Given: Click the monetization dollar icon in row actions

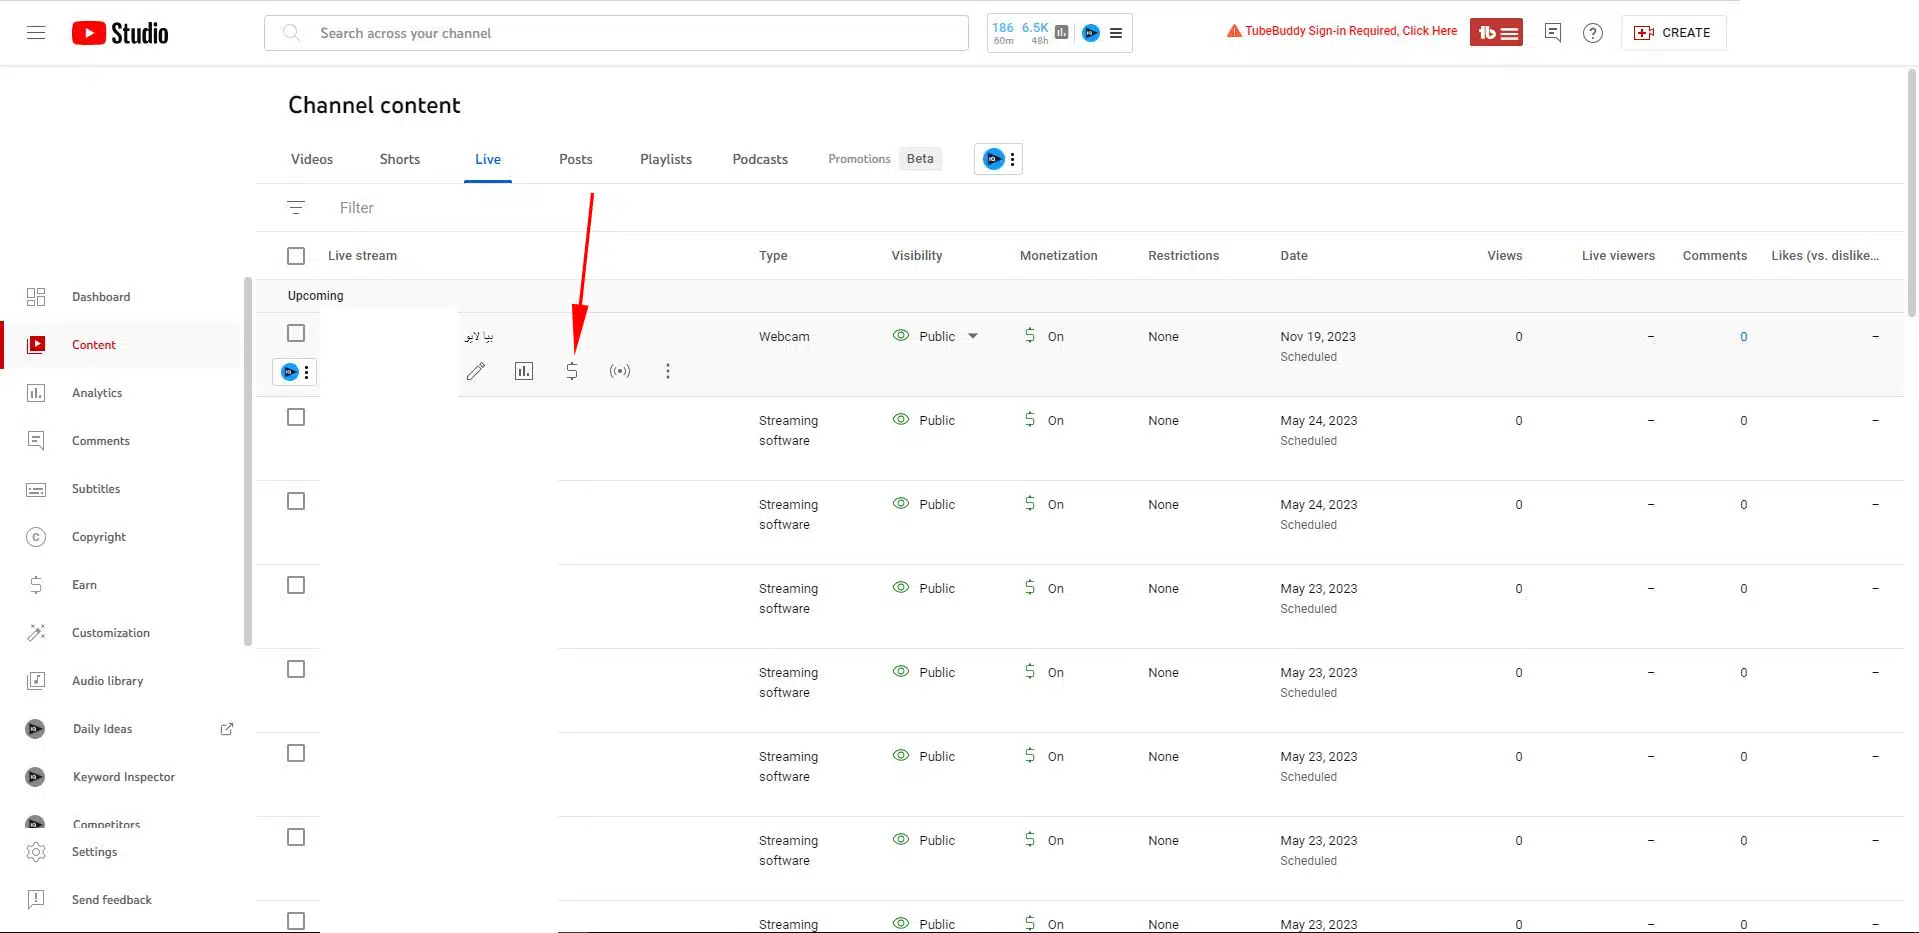Looking at the screenshot, I should click(x=572, y=371).
